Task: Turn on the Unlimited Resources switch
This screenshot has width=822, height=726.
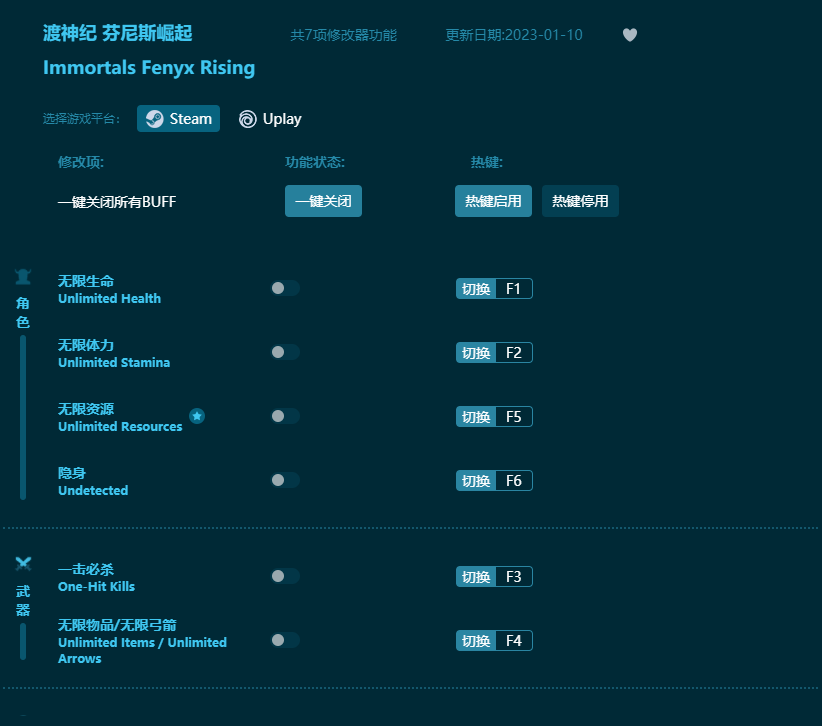Action: click(x=285, y=416)
